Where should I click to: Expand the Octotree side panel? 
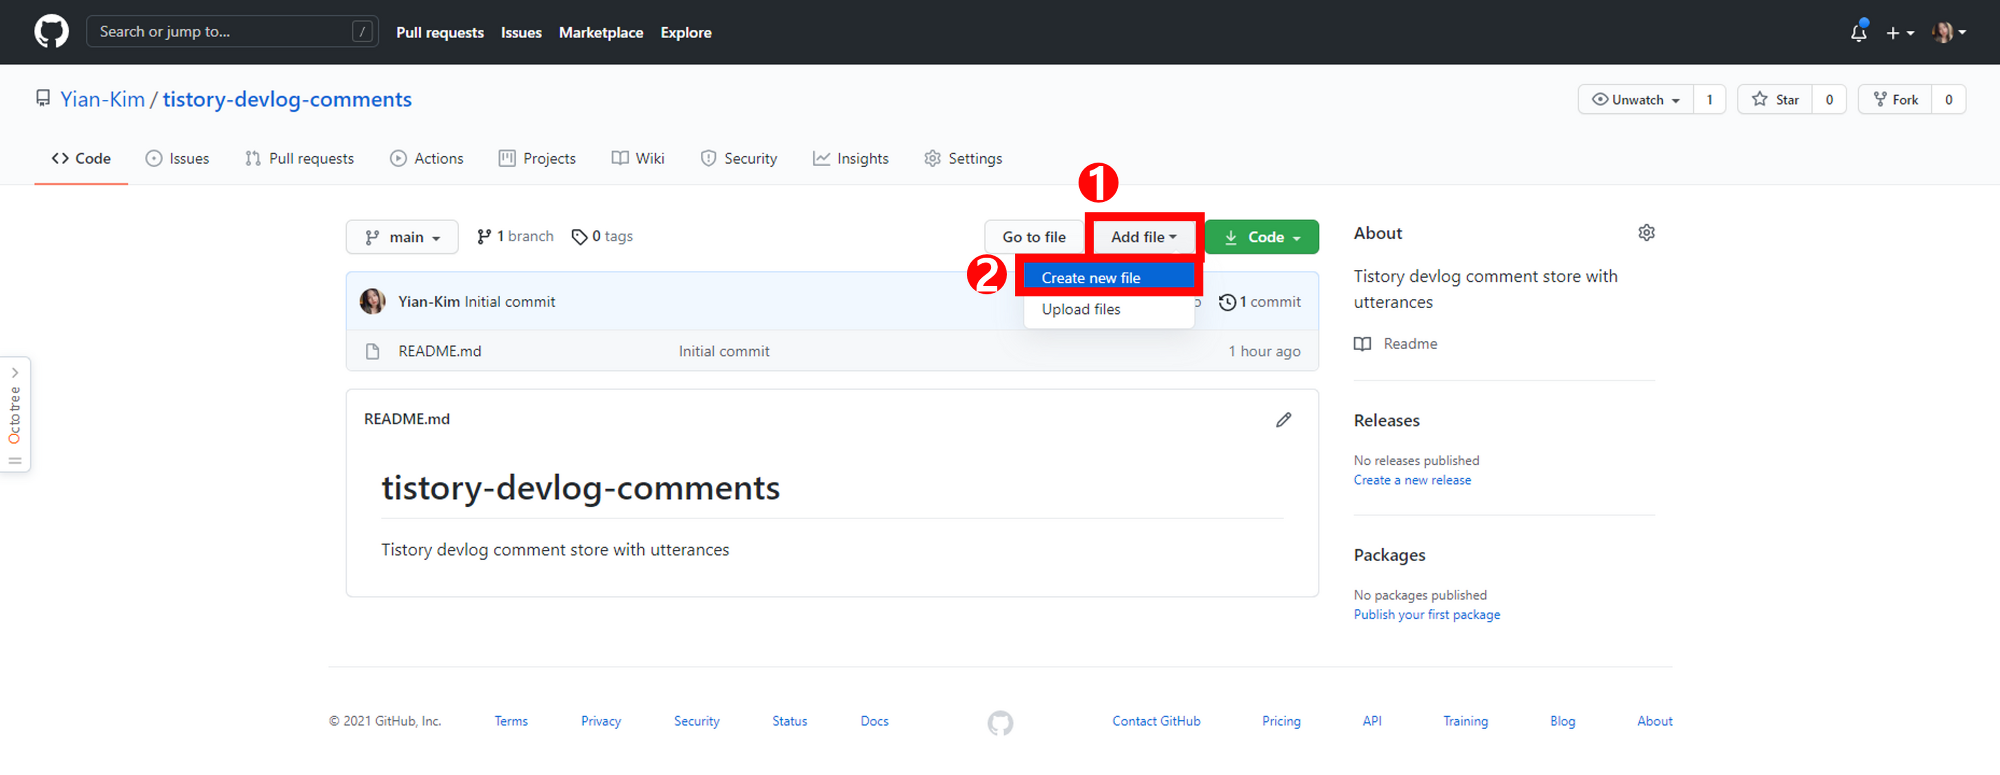[x=15, y=414]
